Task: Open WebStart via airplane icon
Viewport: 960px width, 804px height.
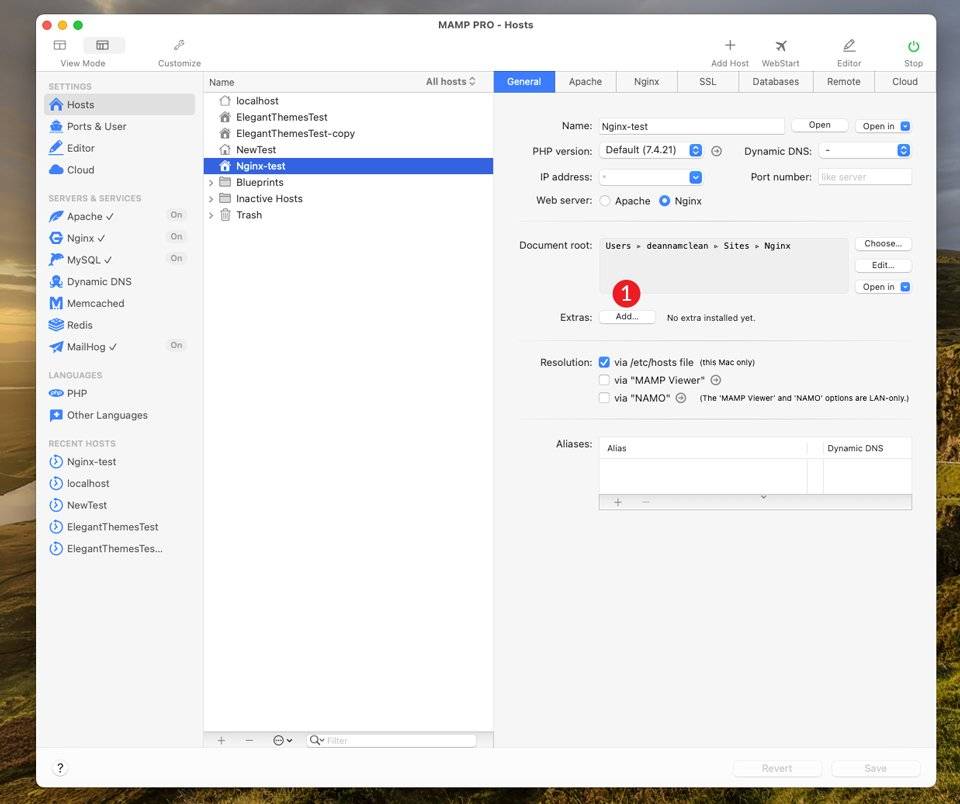Action: tap(780, 46)
